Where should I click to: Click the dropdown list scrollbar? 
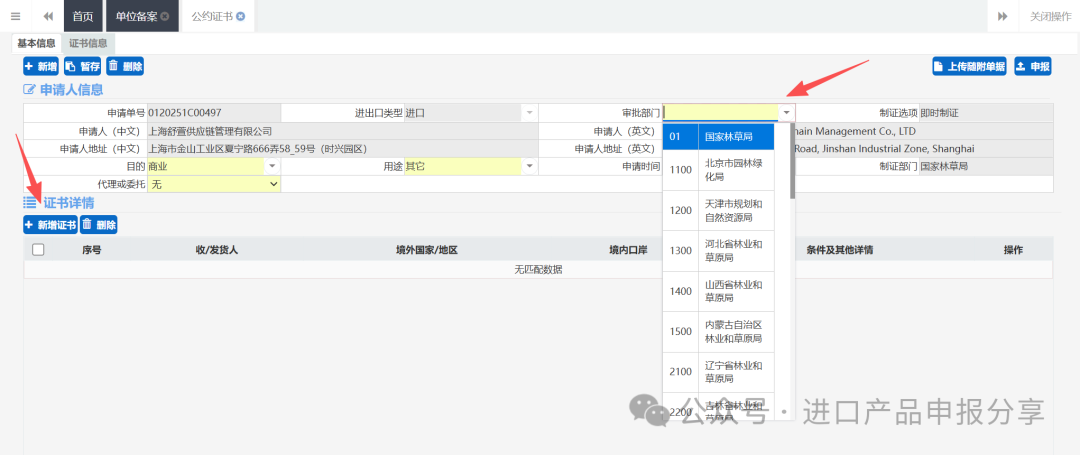point(793,161)
